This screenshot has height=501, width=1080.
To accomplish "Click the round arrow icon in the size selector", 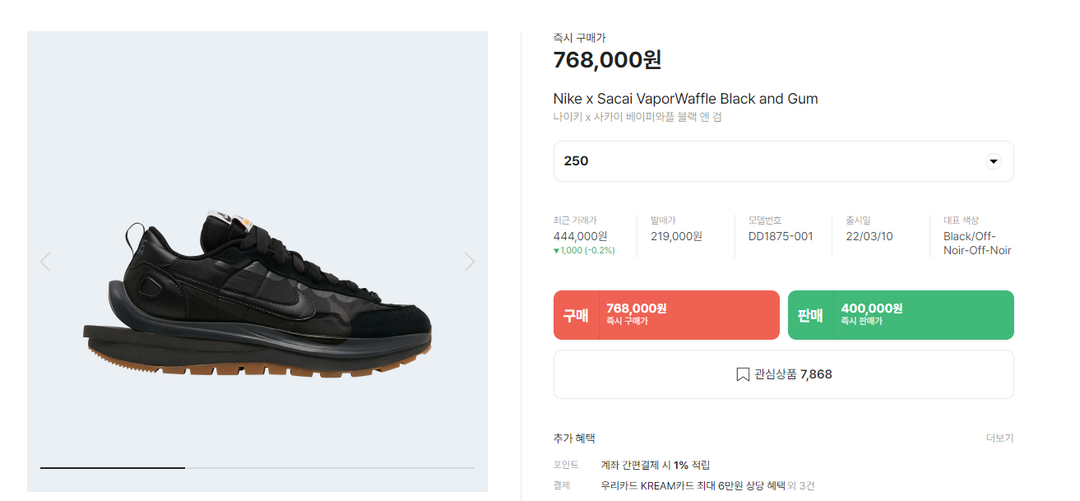I will [x=993, y=161].
